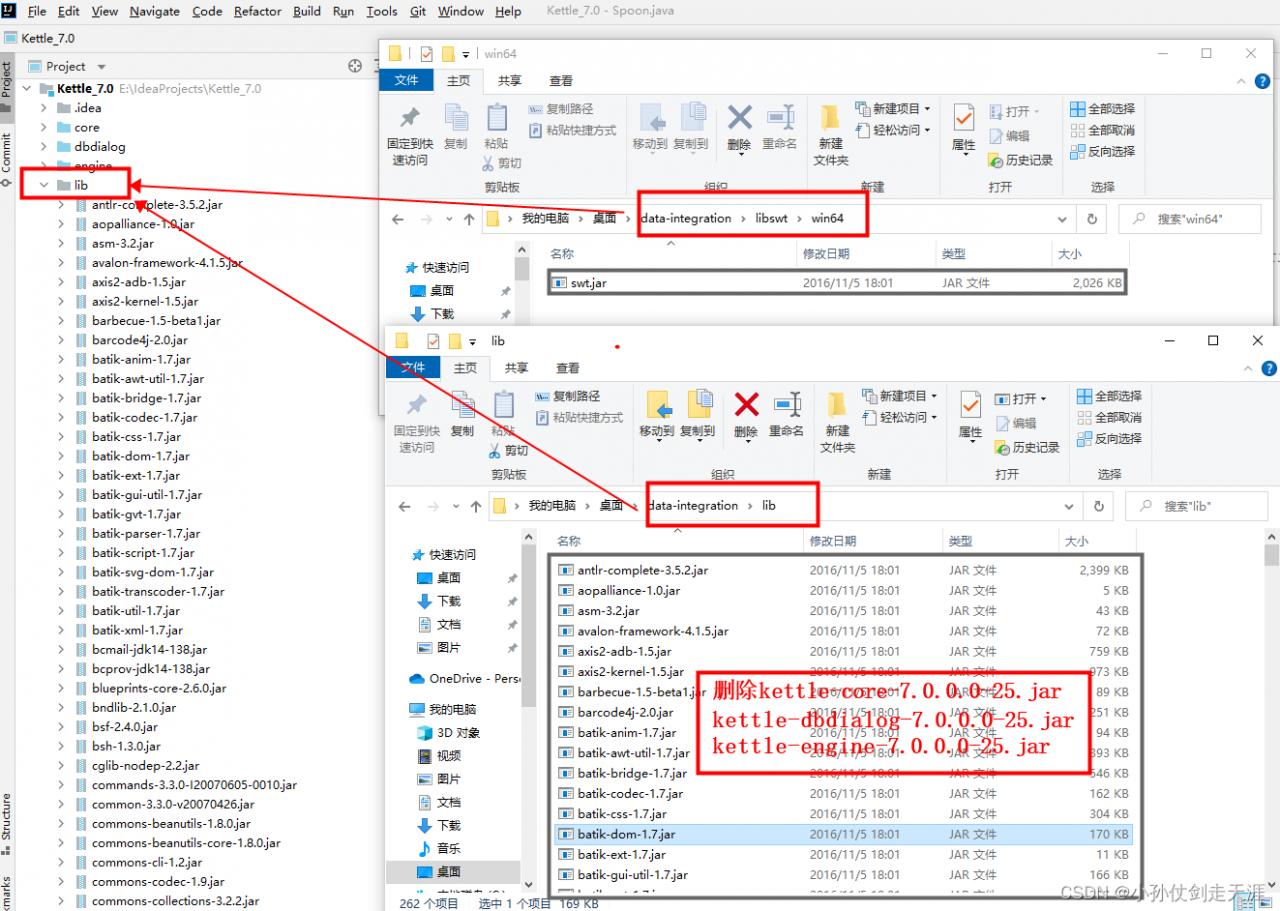
Task: Sort by Name column in lib window
Action: point(568,541)
